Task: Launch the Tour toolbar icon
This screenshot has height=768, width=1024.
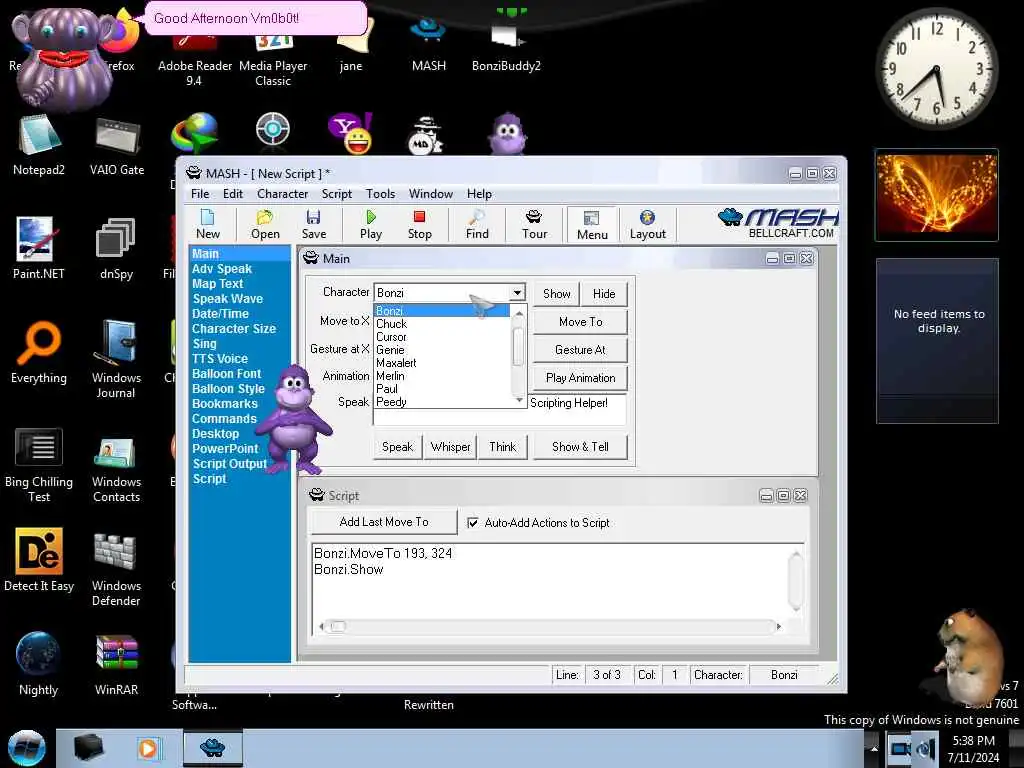Action: 534,225
